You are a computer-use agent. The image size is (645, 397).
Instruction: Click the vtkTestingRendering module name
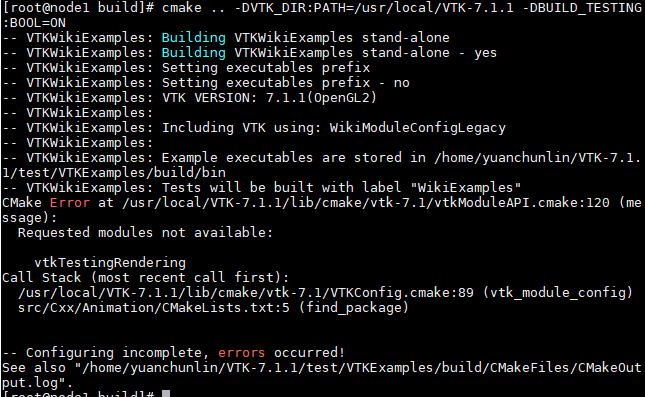[x=110, y=262]
